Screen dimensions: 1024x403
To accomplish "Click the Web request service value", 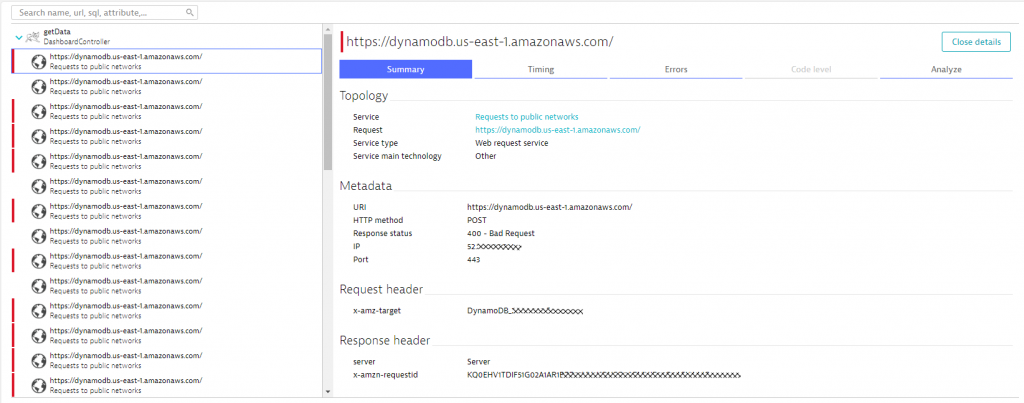I will click(x=511, y=143).
